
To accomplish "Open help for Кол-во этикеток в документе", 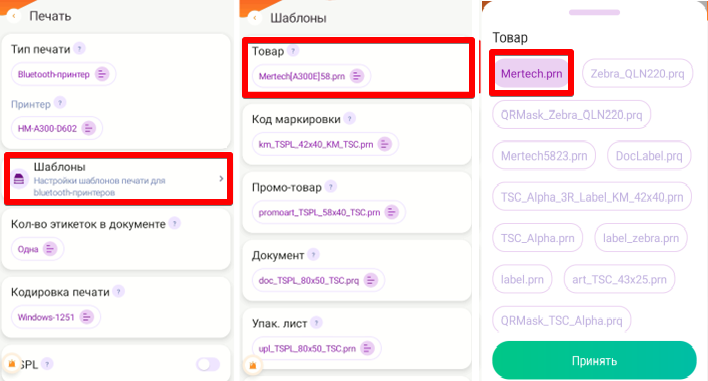I will tap(174, 223).
